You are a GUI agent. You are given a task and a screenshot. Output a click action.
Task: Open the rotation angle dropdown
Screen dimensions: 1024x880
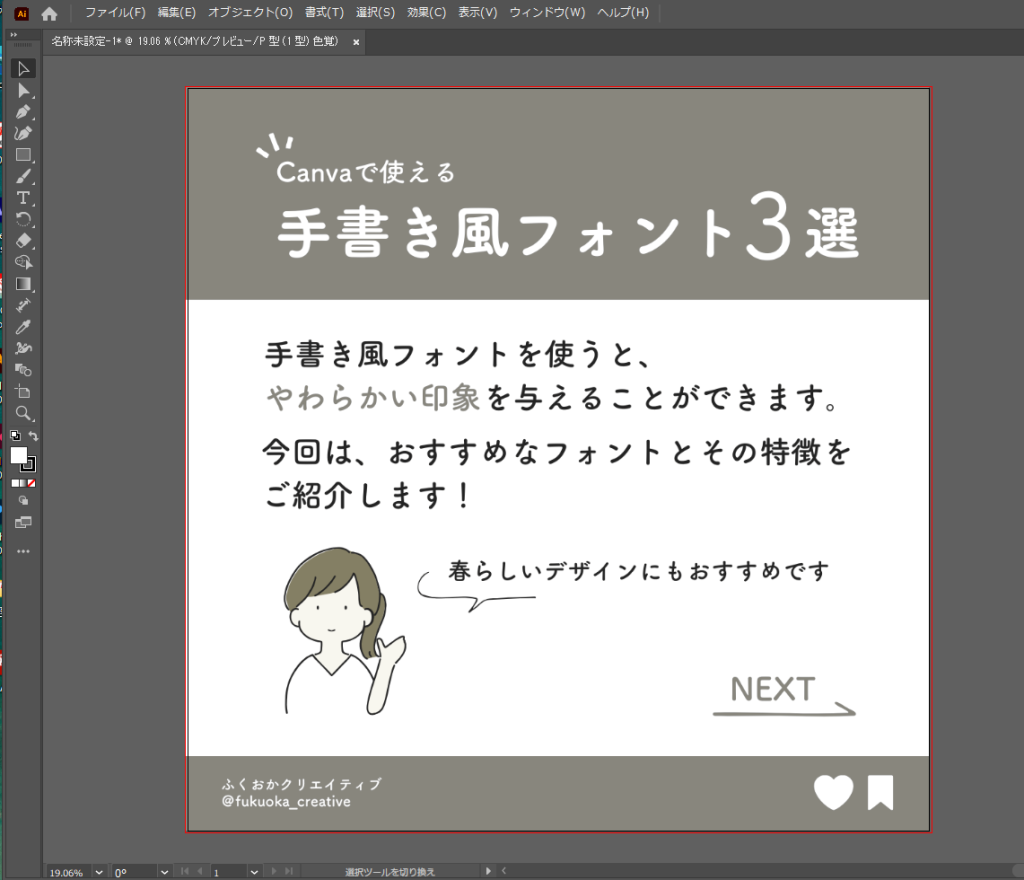[x=165, y=872]
